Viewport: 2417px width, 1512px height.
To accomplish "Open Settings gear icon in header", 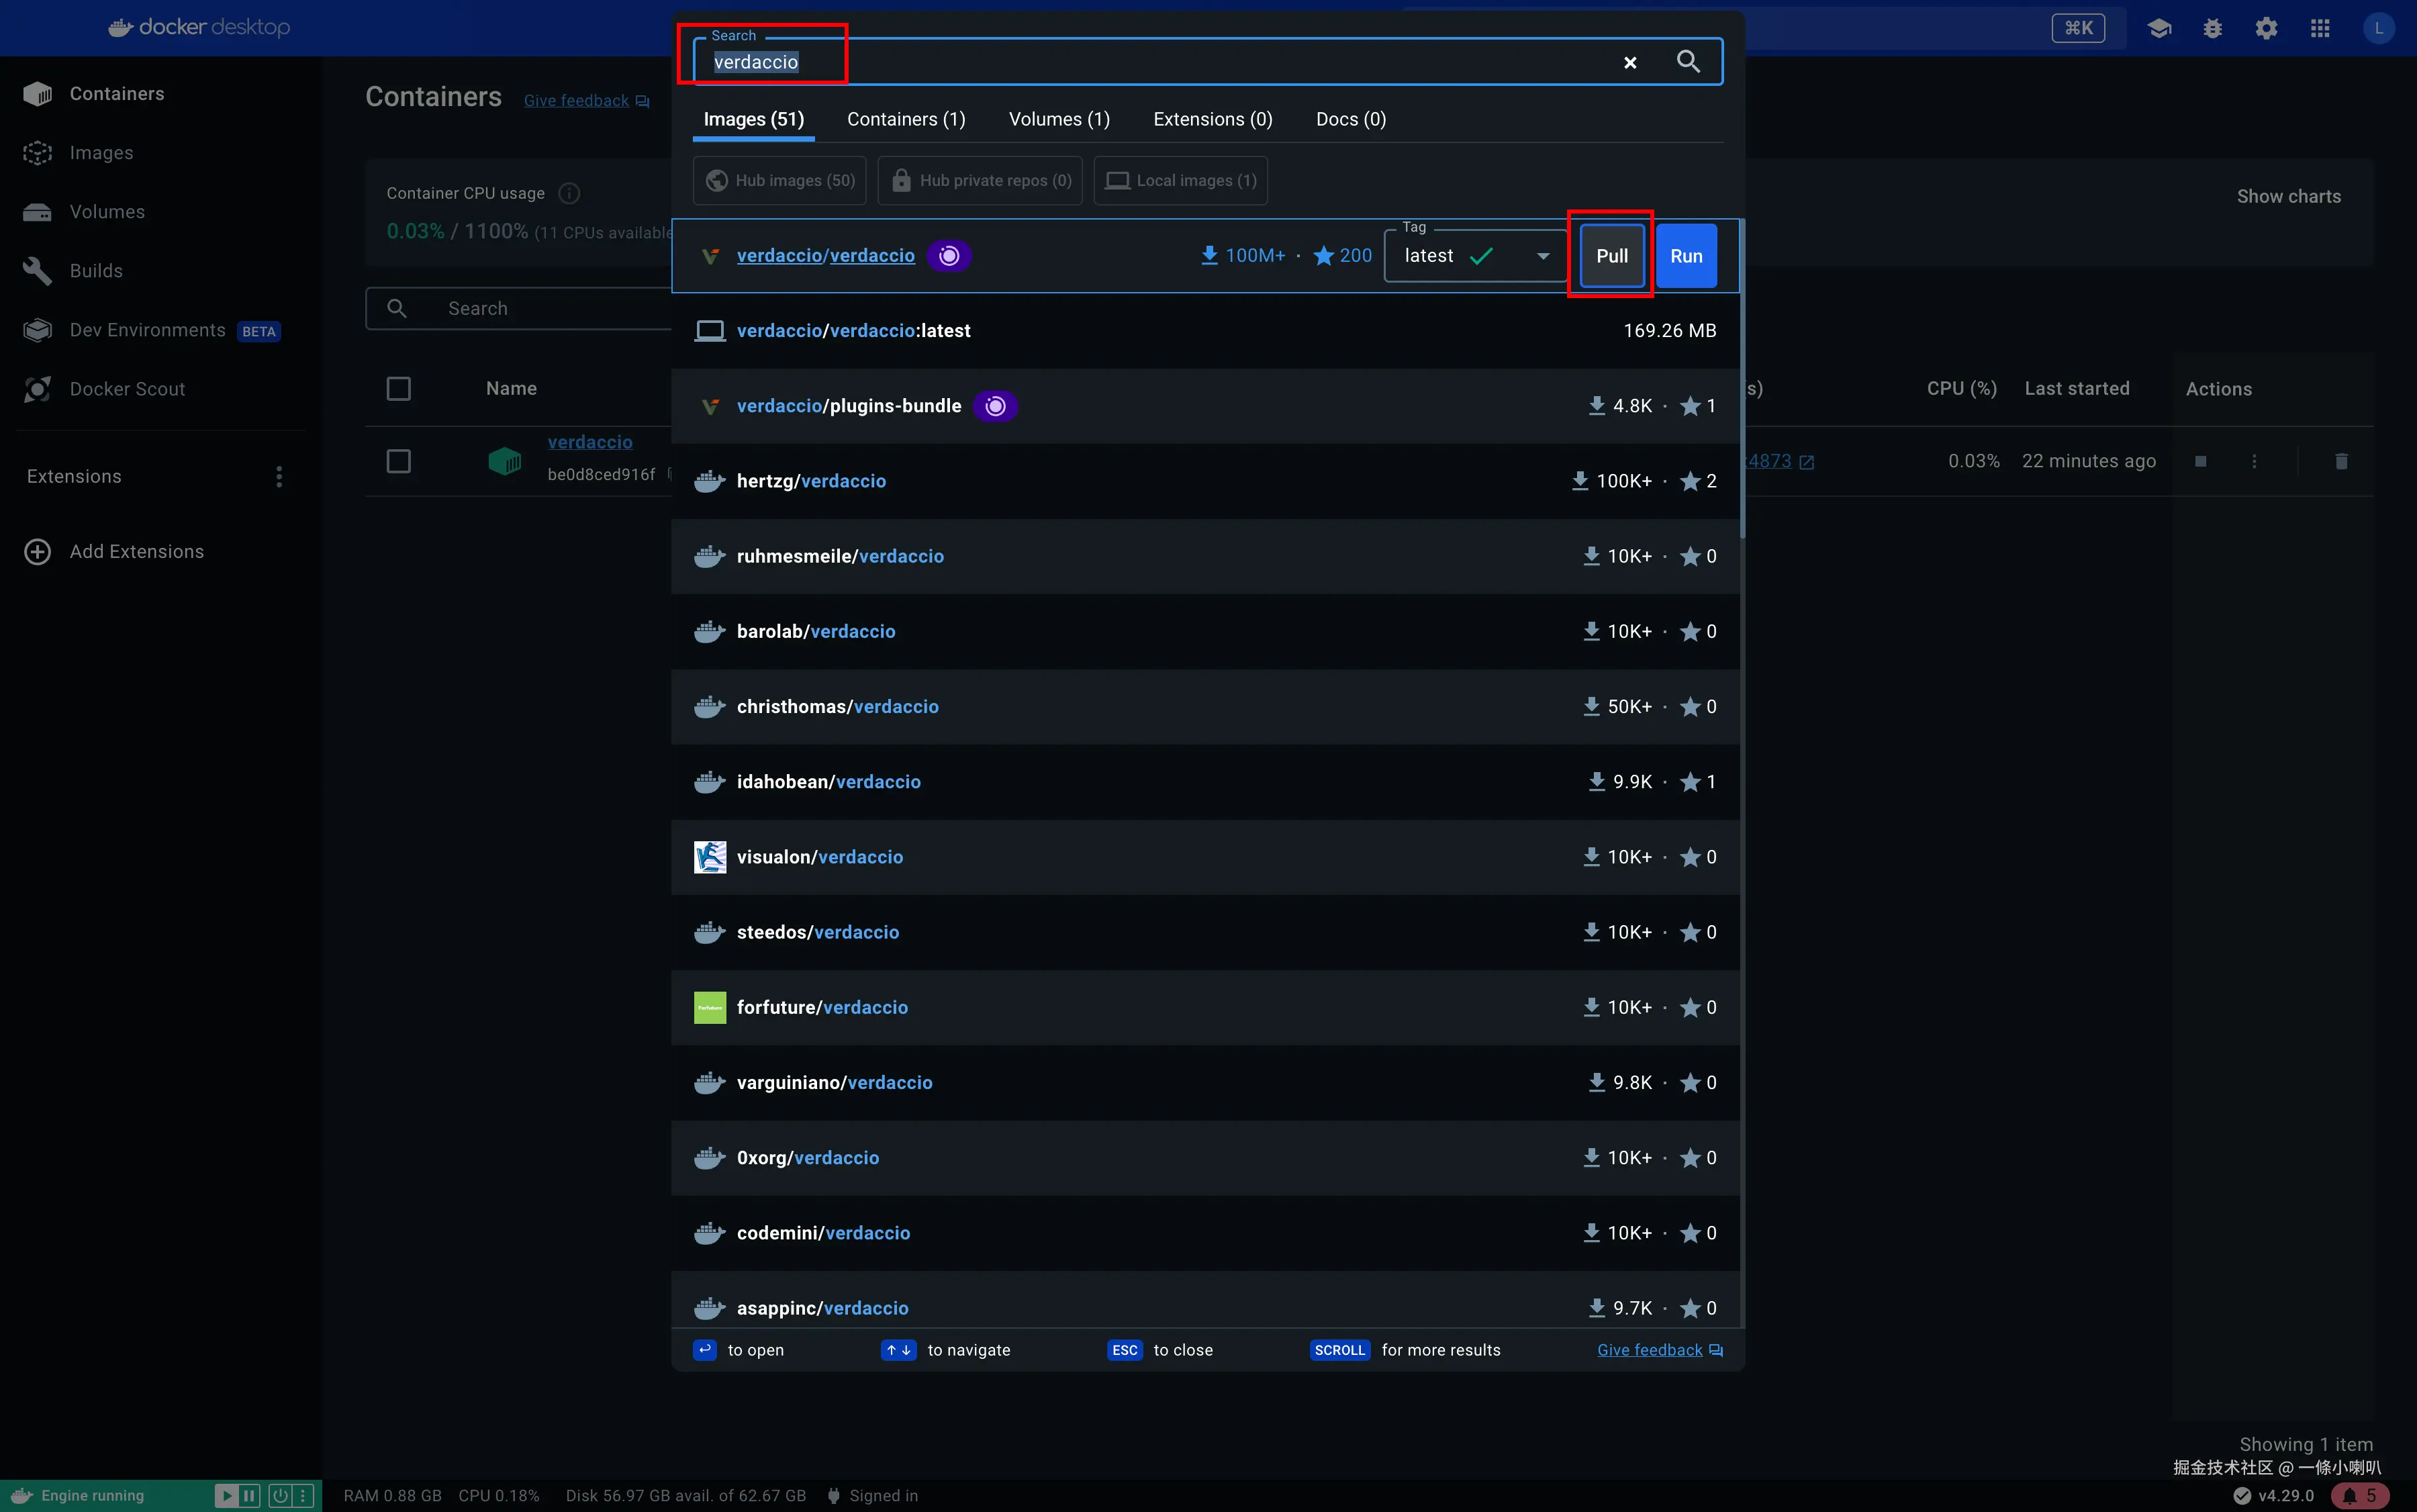I will tap(2266, 28).
